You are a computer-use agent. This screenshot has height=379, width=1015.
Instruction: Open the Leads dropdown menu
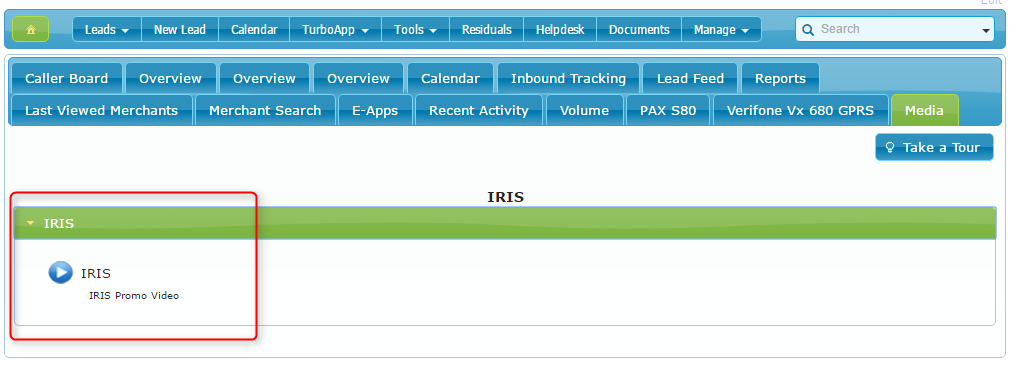coord(107,30)
